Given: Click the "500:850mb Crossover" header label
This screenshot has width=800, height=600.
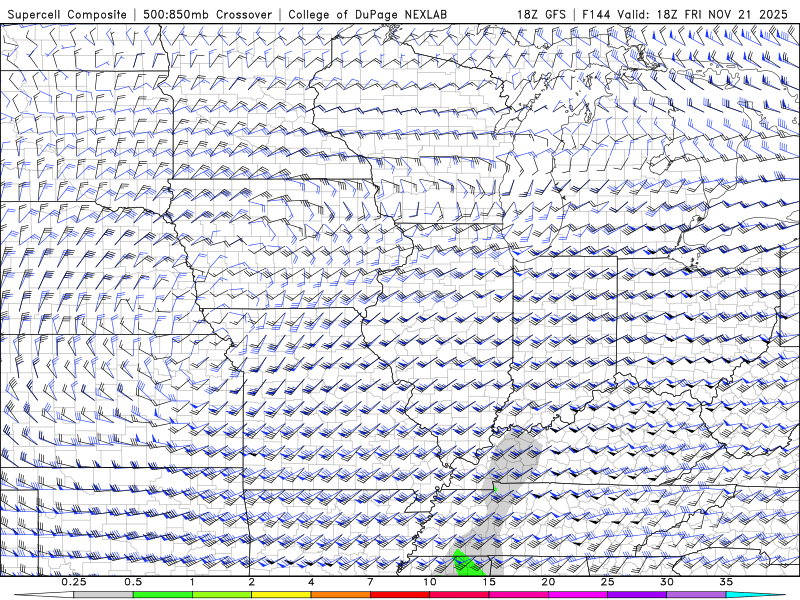Looking at the screenshot, I should coord(208,14).
